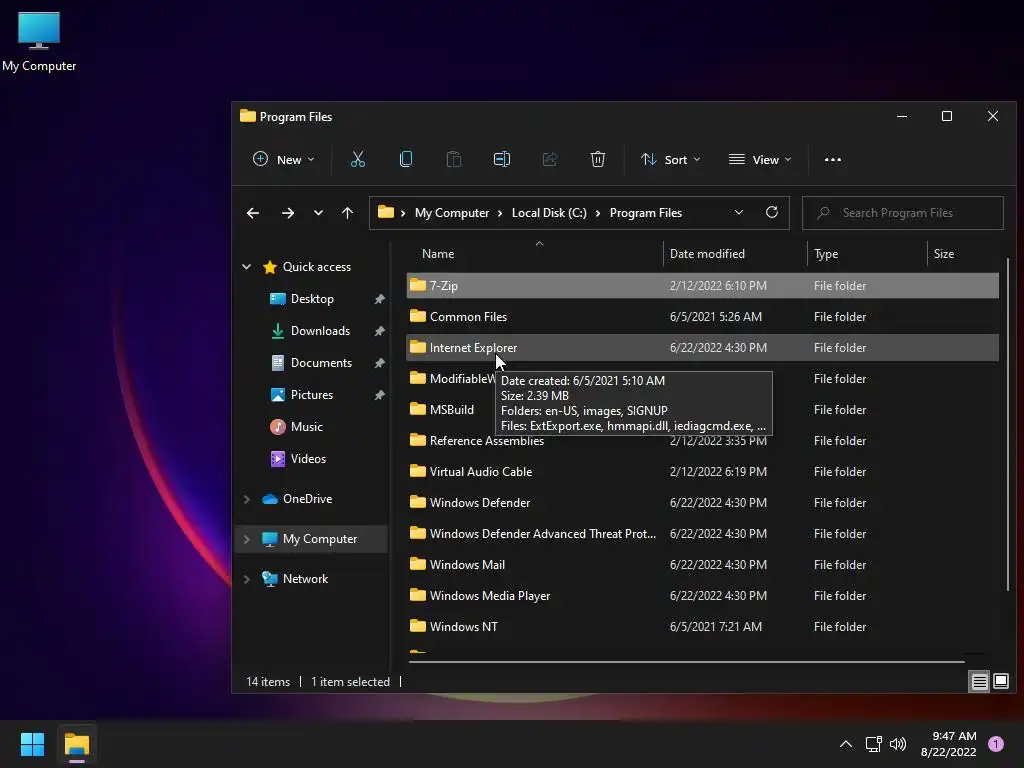Go up one folder level arrow
Image resolution: width=1024 pixels, height=768 pixels.
[x=347, y=213]
